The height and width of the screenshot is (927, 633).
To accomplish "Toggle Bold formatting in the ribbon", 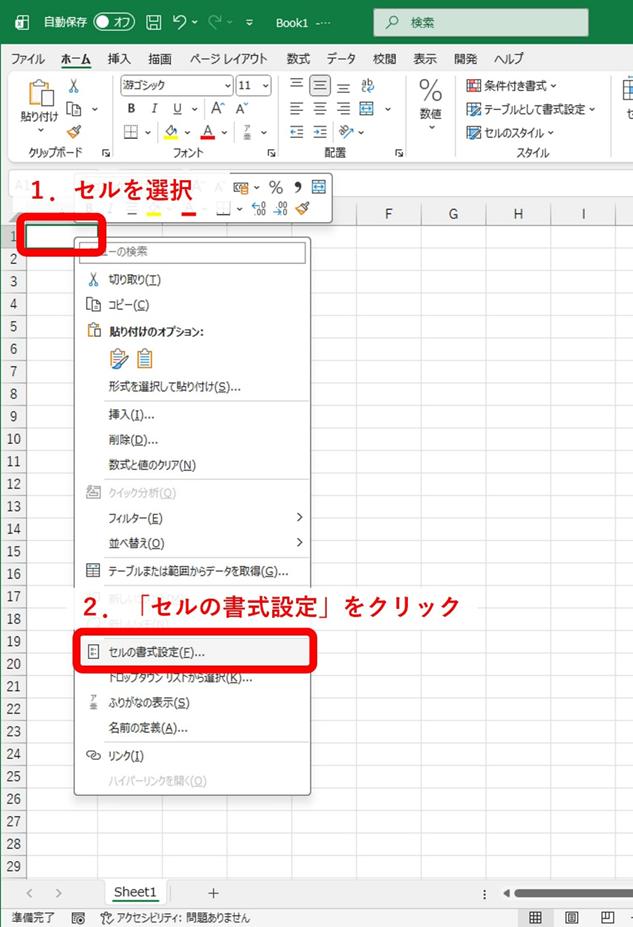I will (x=130, y=108).
